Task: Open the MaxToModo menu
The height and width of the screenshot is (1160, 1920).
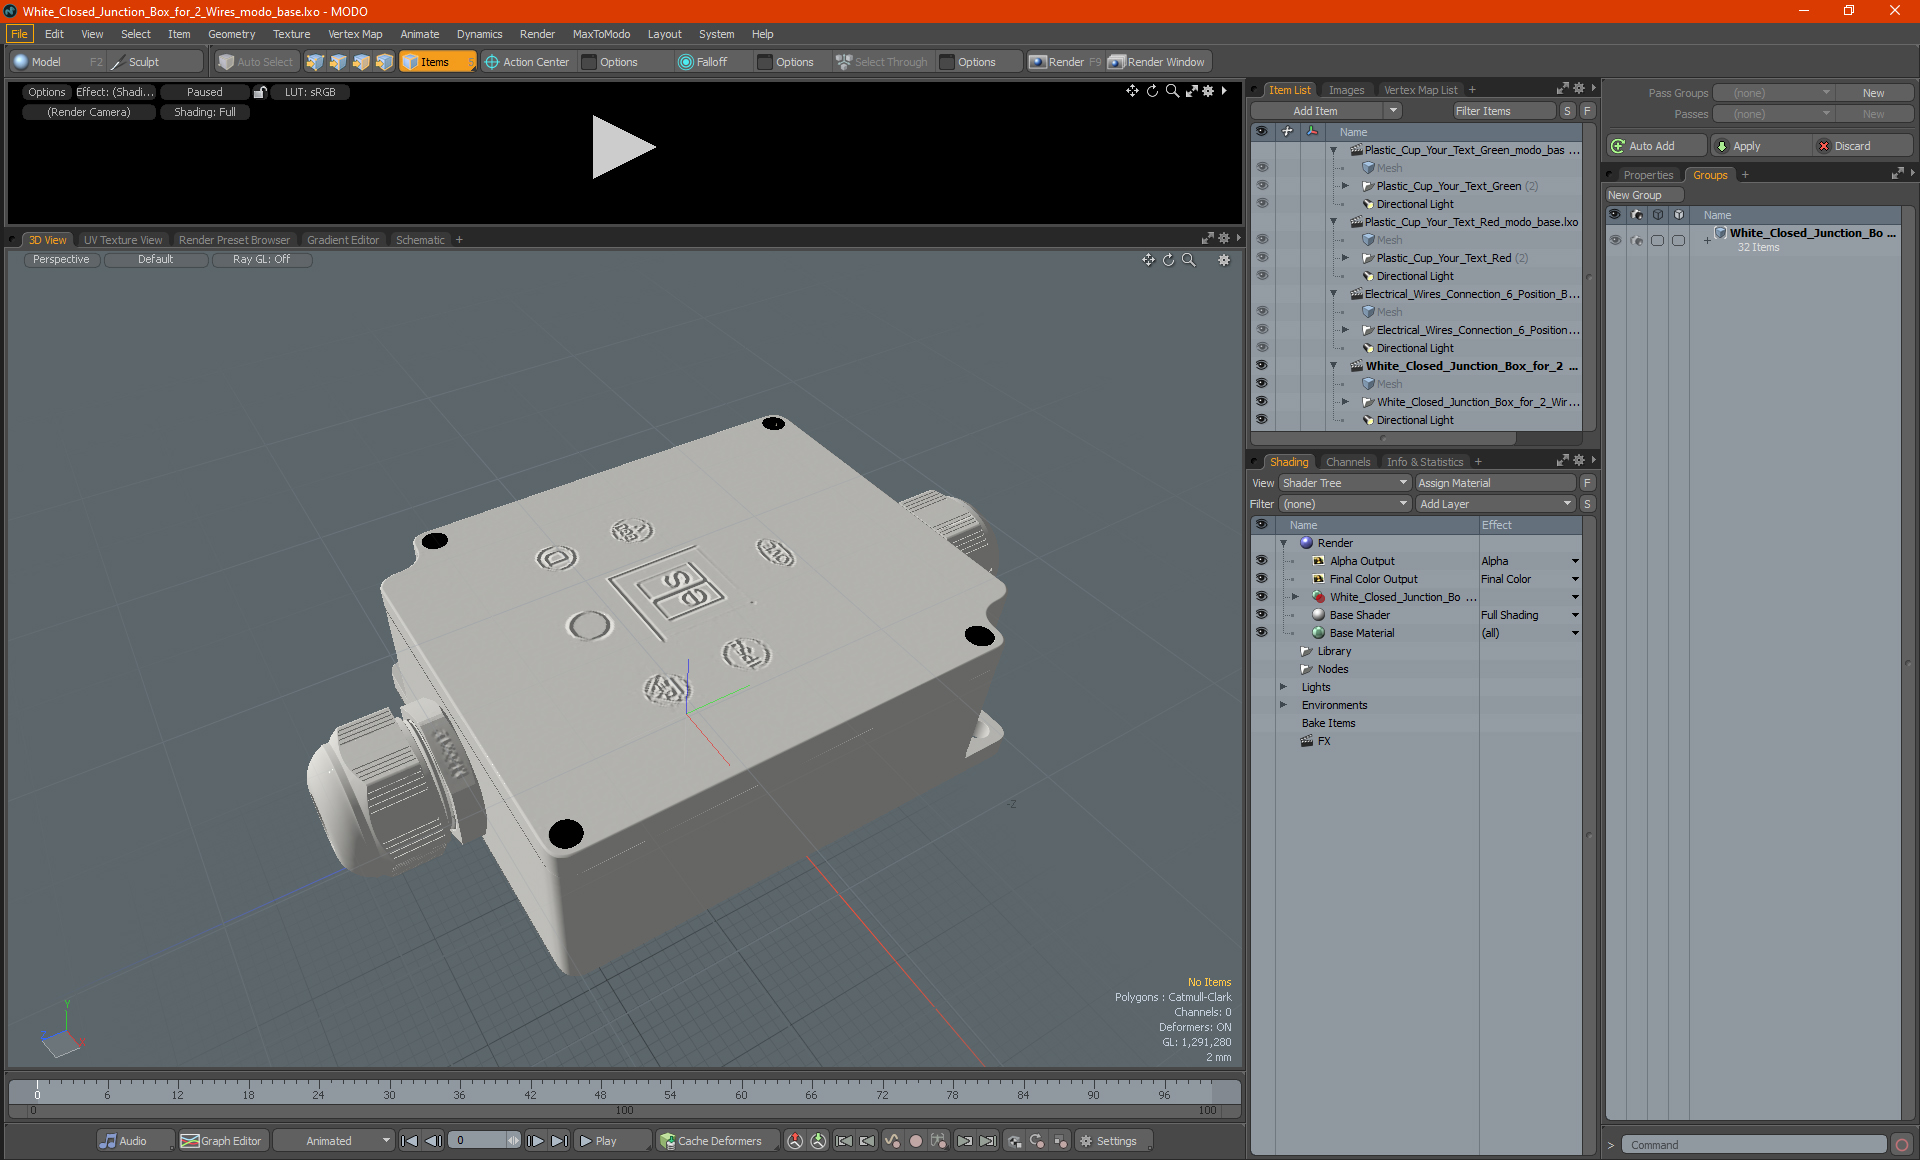Action: 601,34
